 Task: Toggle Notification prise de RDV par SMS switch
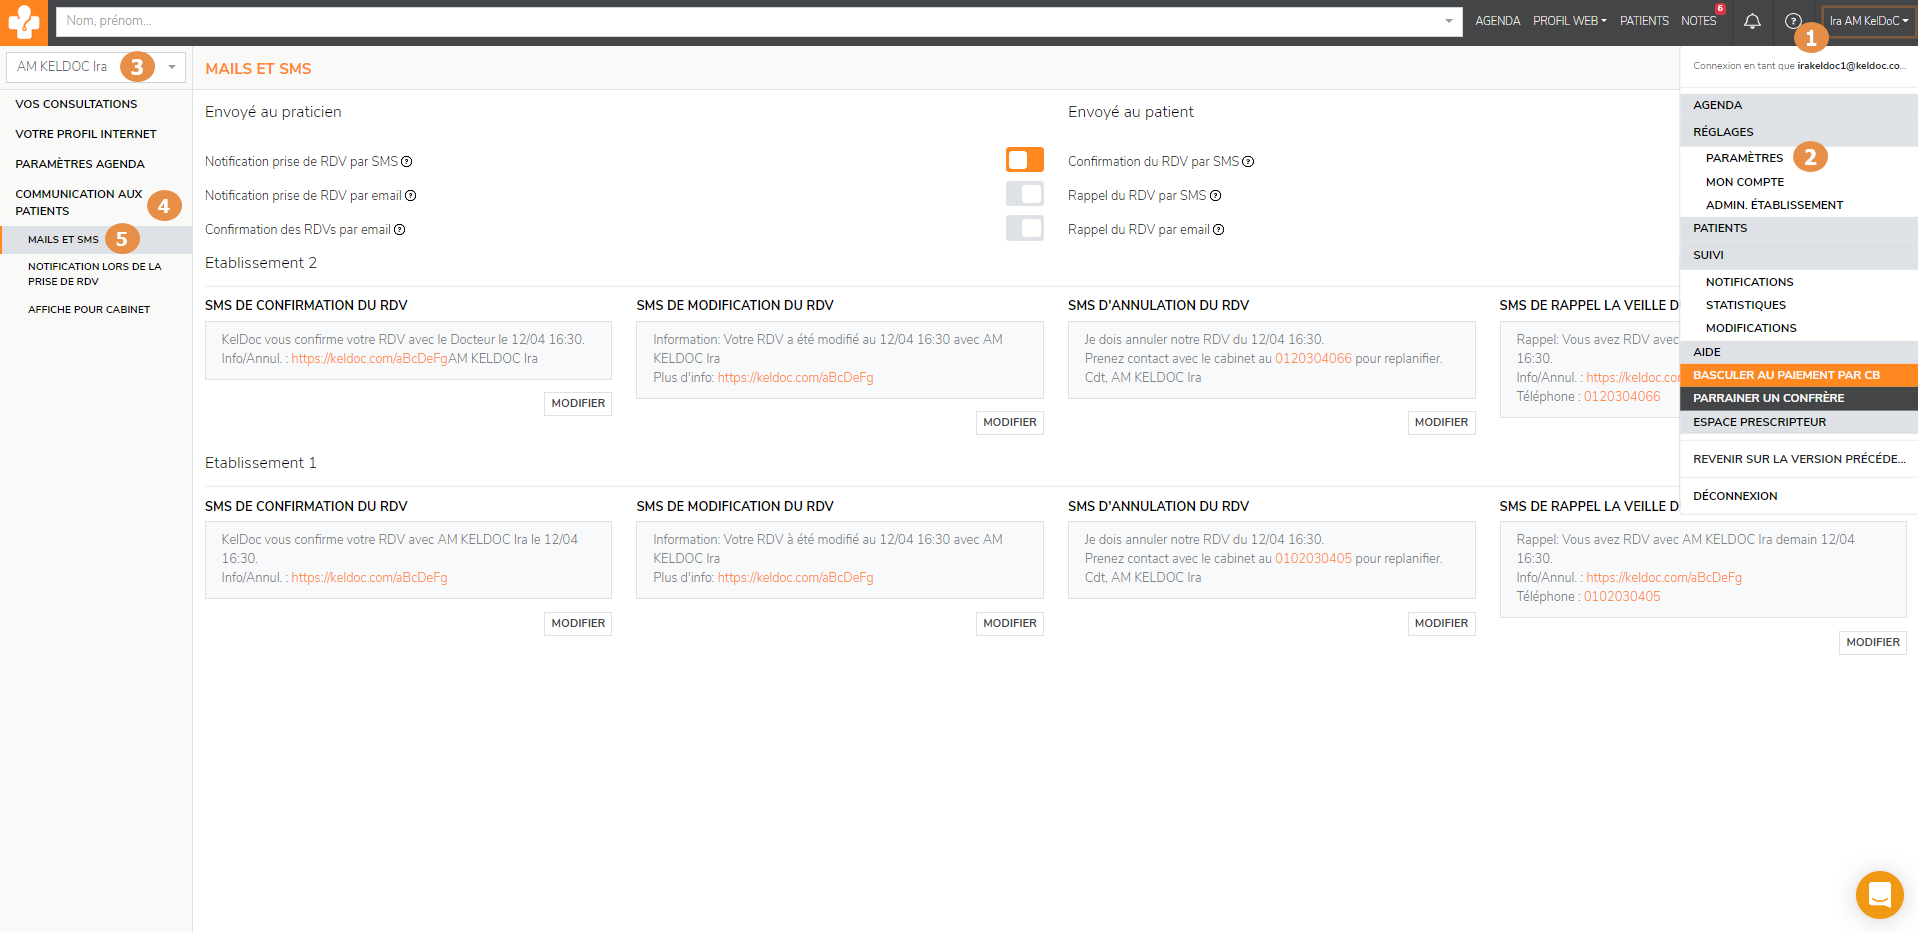point(1024,160)
